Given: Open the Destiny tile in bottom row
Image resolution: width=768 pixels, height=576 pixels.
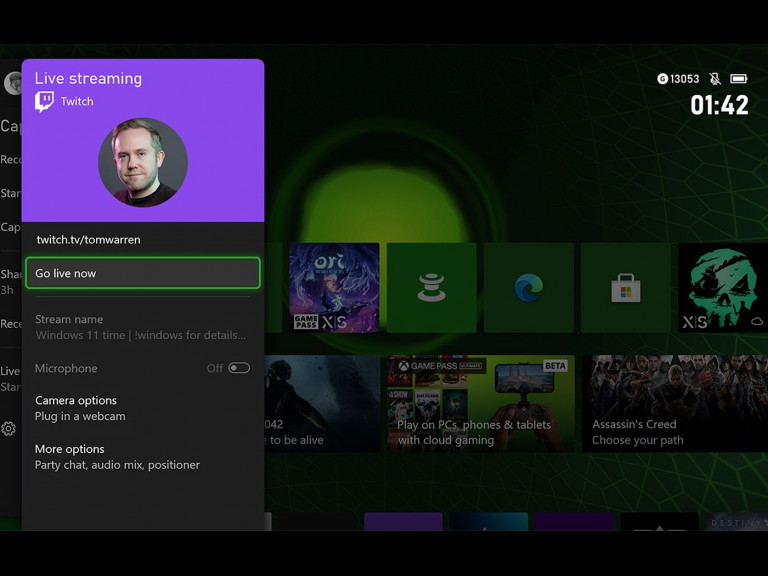Looking at the screenshot, I should [737, 522].
